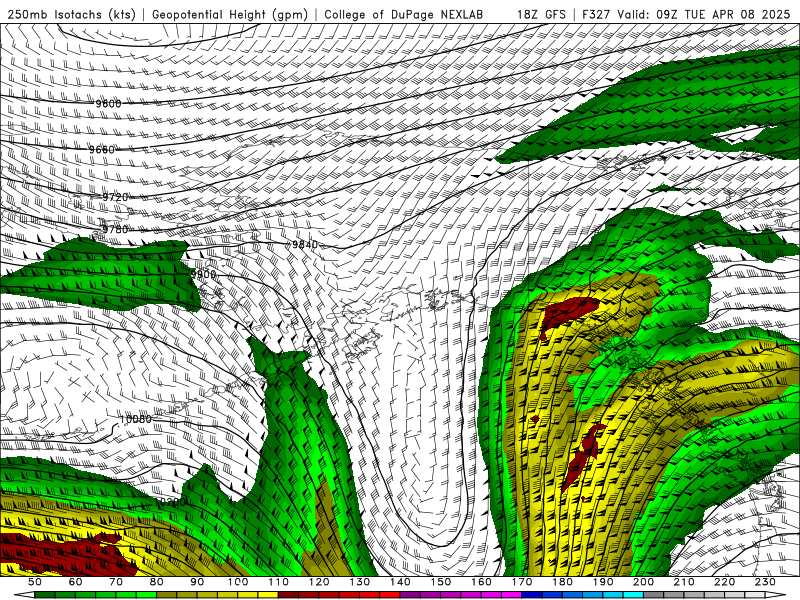Screen dimensions: 800x600
Task: Click the 180 knot legend value
Action: (562, 582)
